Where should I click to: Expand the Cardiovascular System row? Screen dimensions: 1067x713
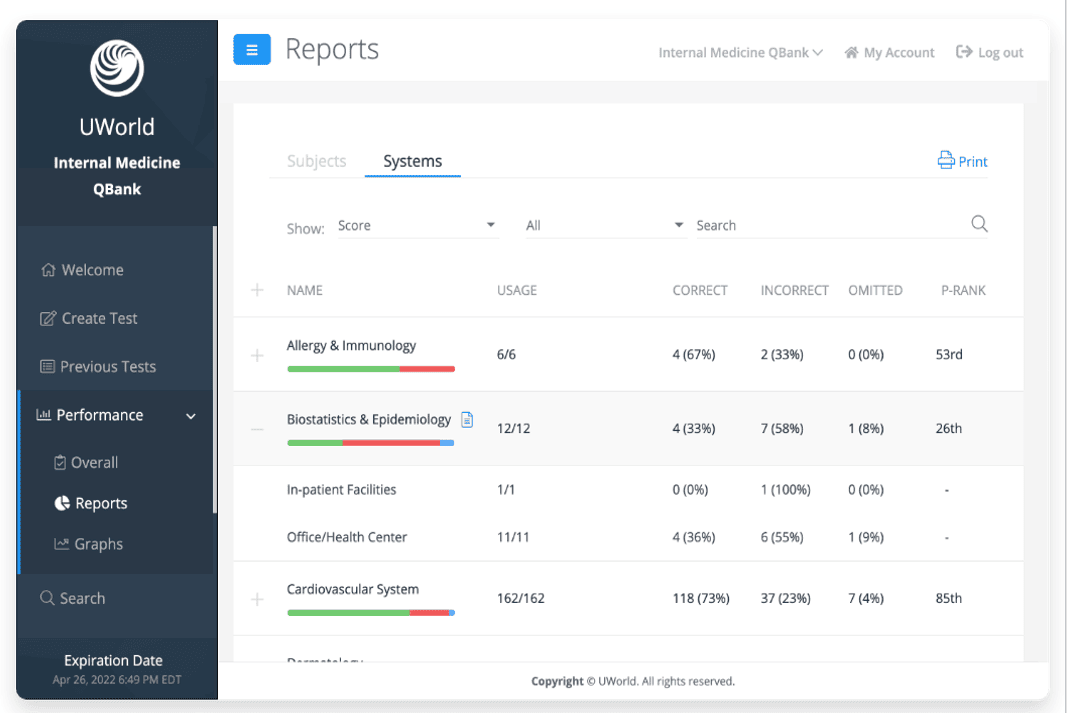tap(257, 599)
